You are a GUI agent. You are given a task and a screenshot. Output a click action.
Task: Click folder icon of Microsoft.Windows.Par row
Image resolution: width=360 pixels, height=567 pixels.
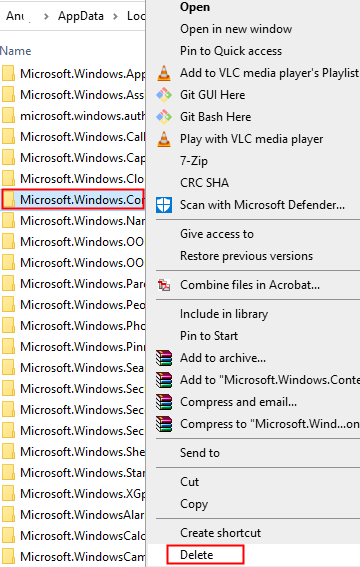tap(8, 283)
